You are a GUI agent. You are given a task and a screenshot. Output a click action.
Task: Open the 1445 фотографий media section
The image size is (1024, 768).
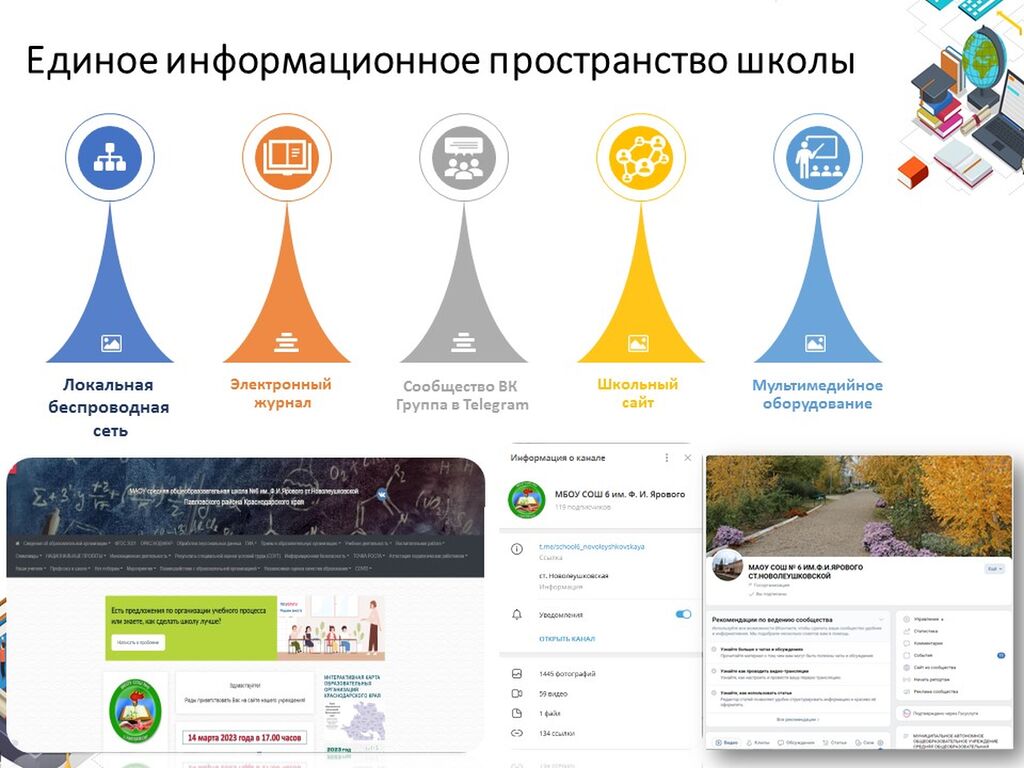click(567, 674)
